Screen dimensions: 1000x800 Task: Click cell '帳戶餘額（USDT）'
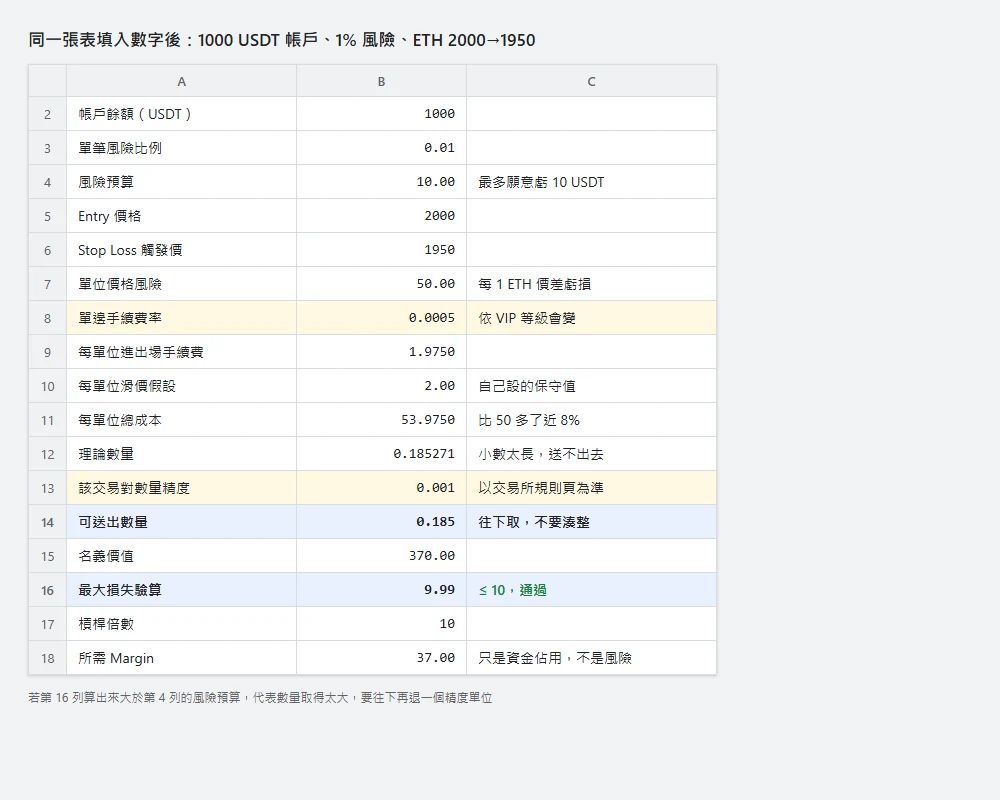(x=182, y=114)
